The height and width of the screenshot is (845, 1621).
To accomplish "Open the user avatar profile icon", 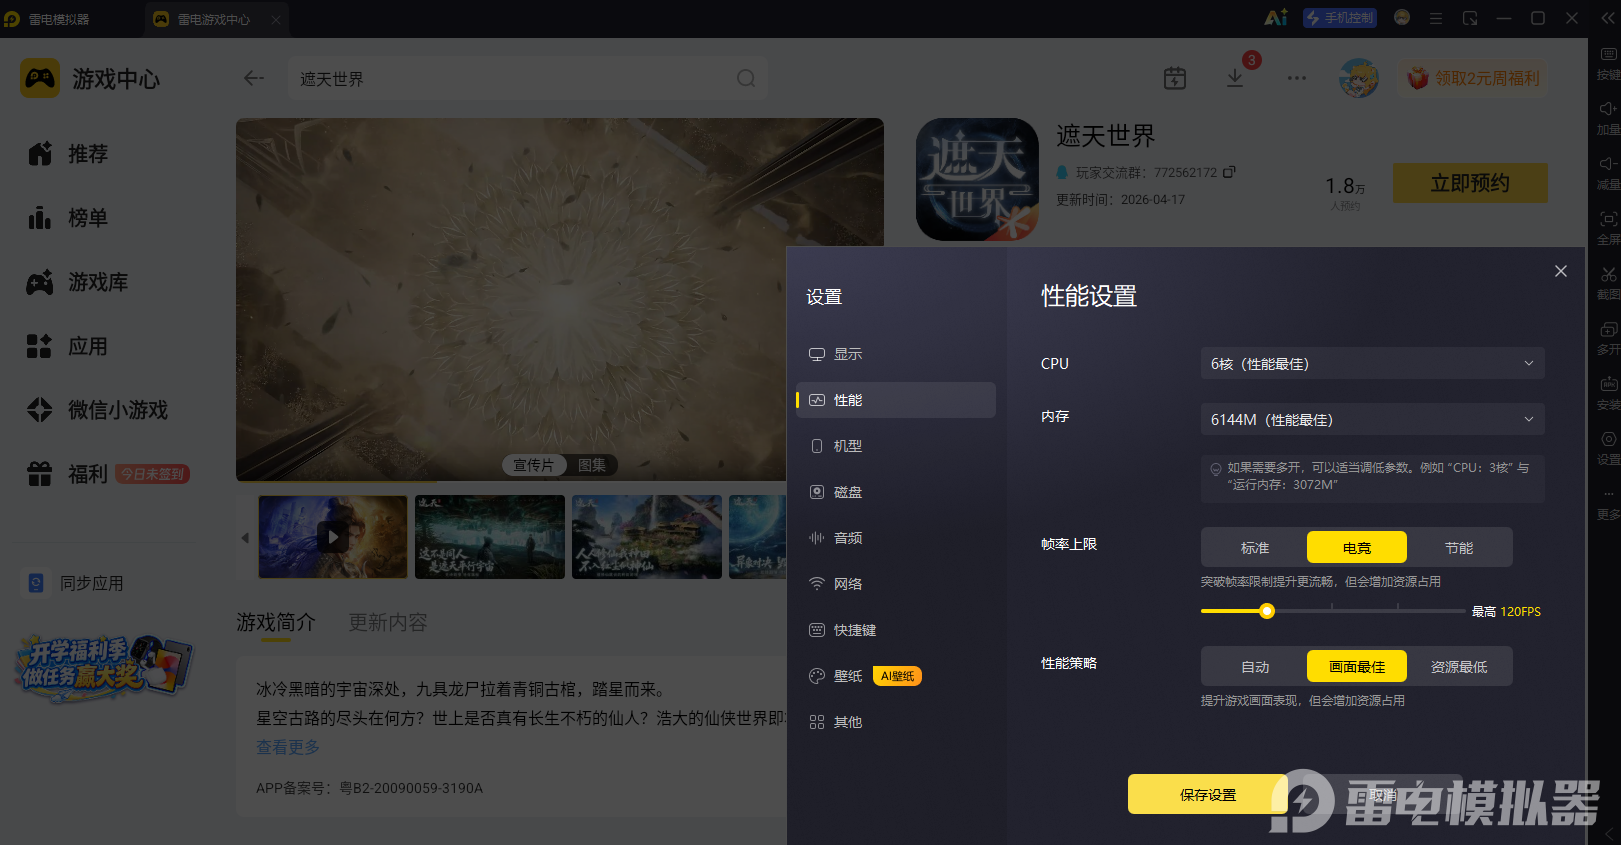I will click(x=1359, y=78).
